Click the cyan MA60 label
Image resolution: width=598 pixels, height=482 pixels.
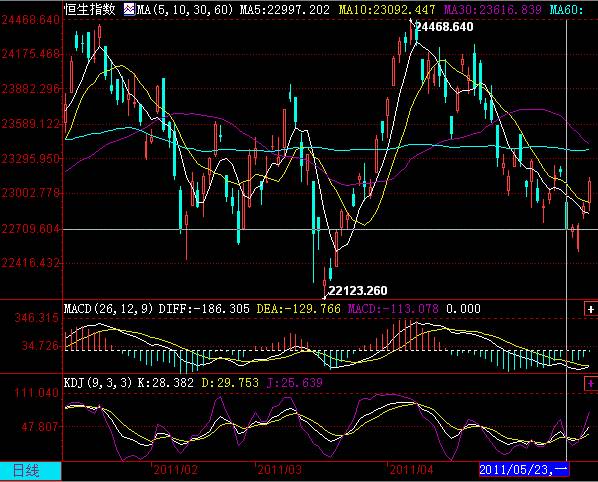point(566,10)
